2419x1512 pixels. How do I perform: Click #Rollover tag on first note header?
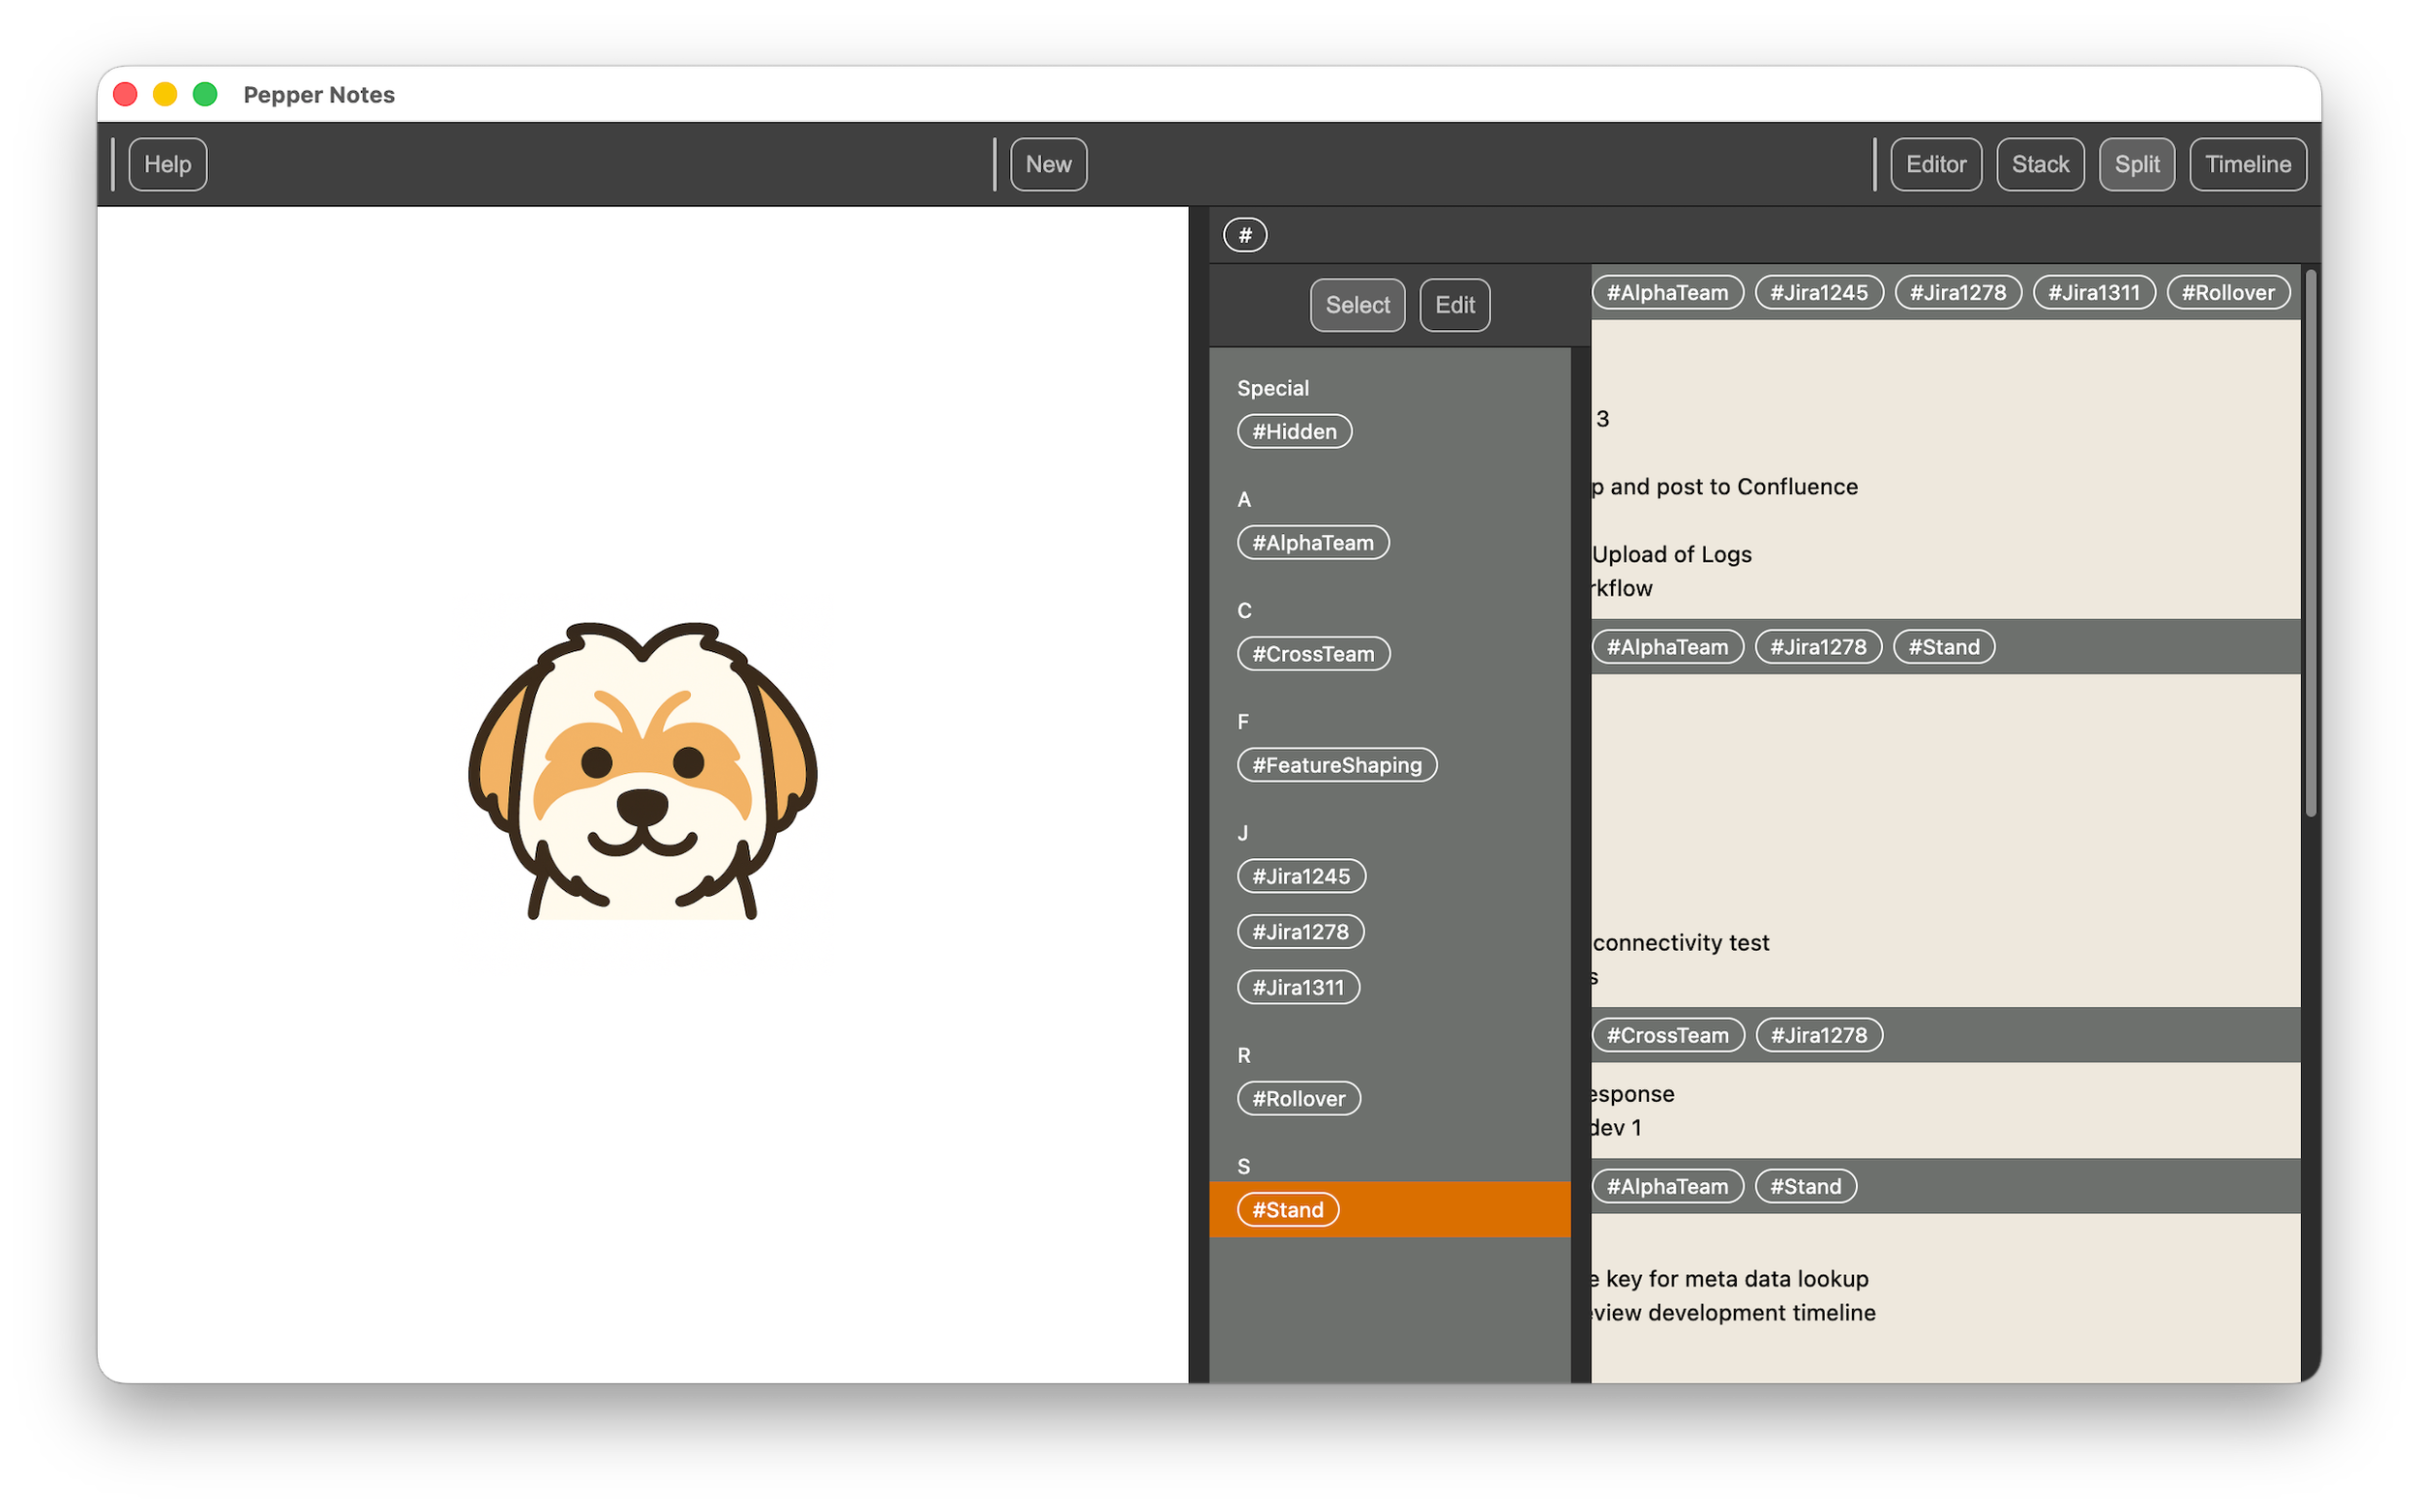(2227, 293)
